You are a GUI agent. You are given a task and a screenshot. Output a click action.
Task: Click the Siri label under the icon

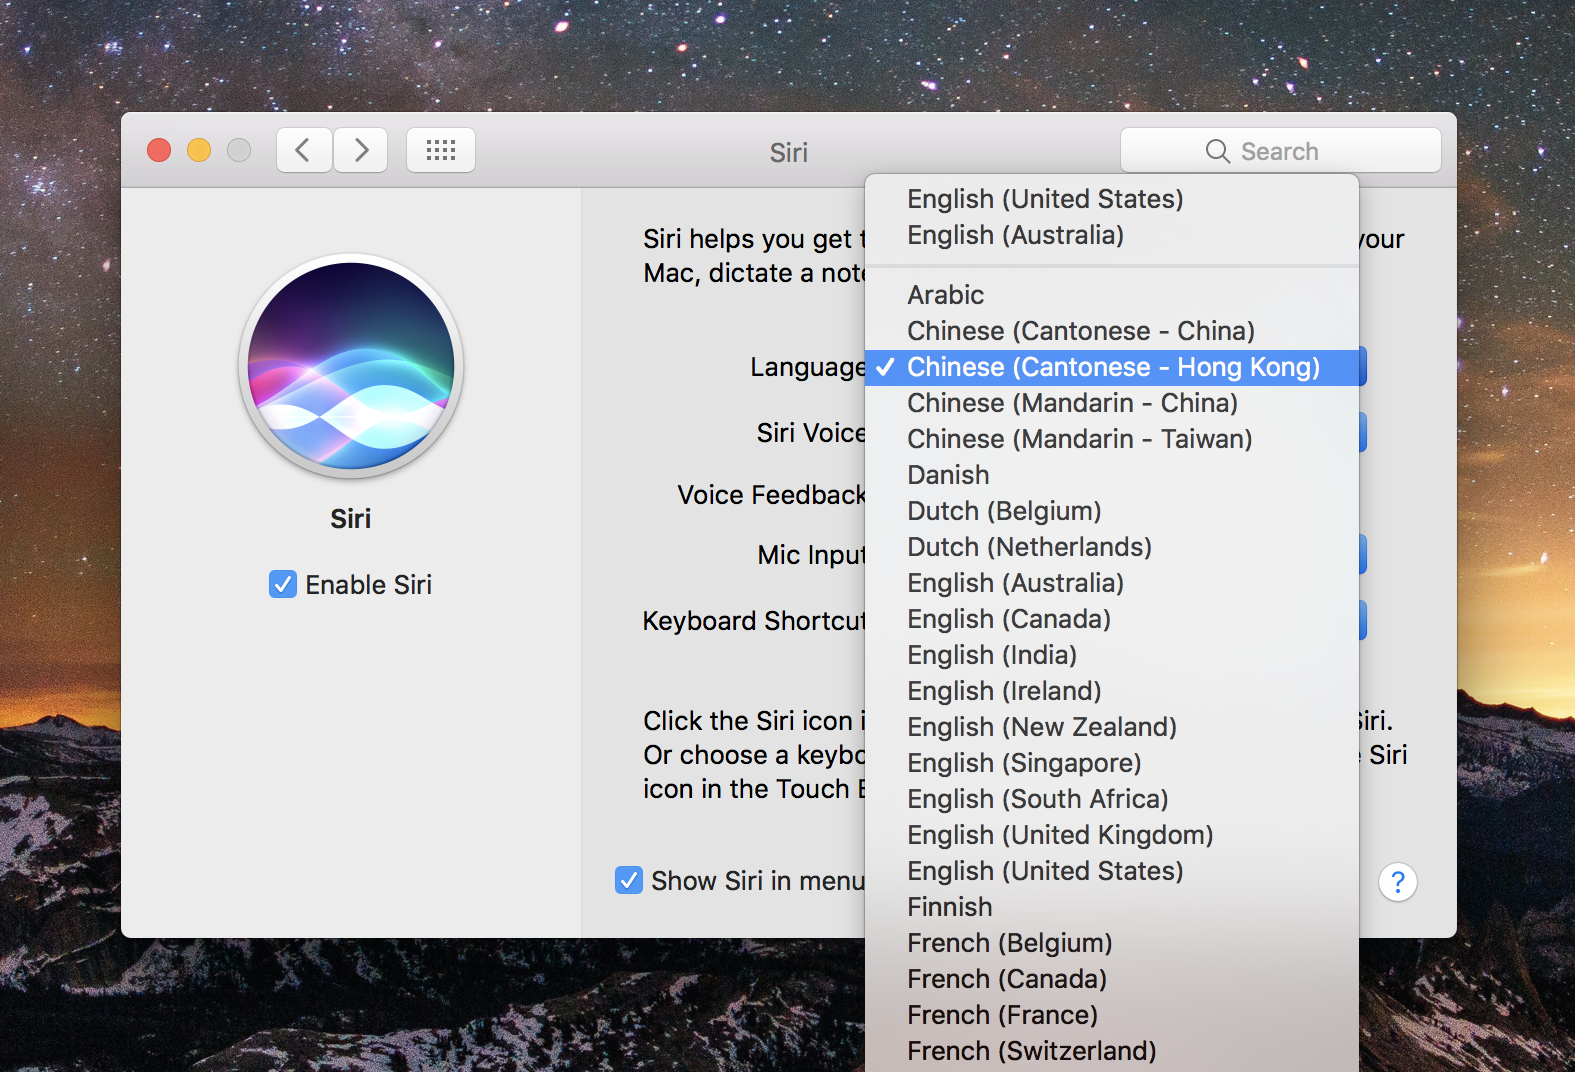coord(351,518)
